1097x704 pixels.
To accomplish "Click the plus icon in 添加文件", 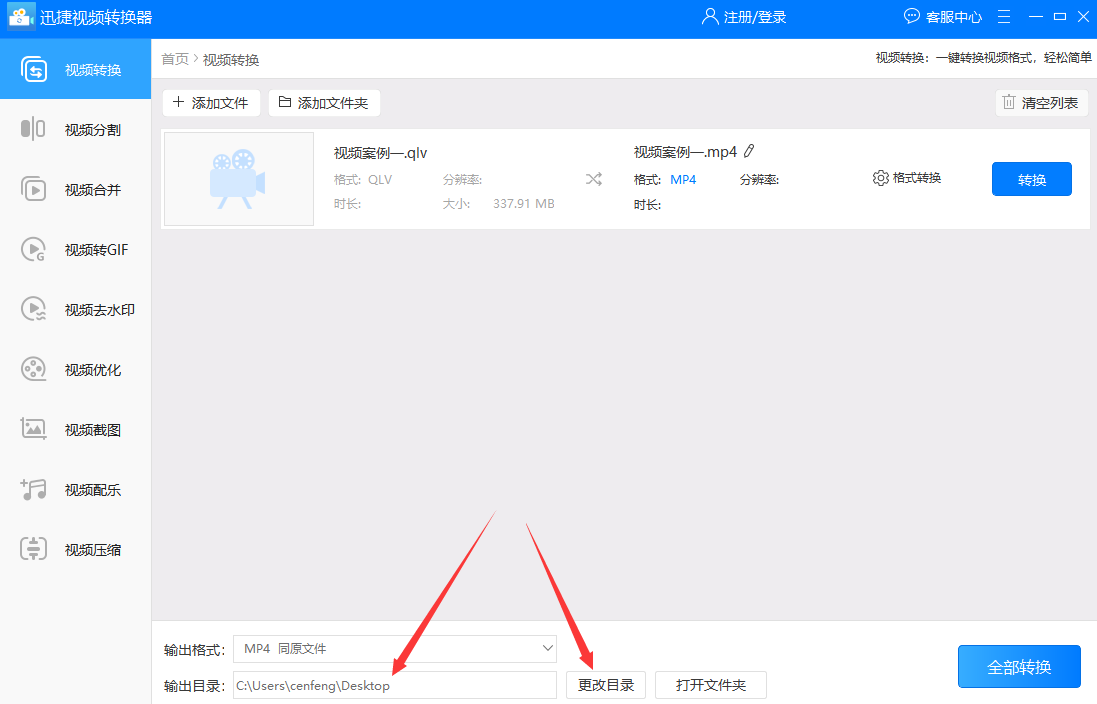I will pos(178,102).
